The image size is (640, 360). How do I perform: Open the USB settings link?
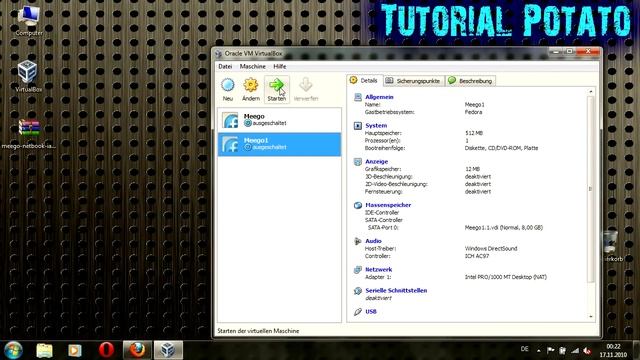pyautogui.click(x=371, y=311)
